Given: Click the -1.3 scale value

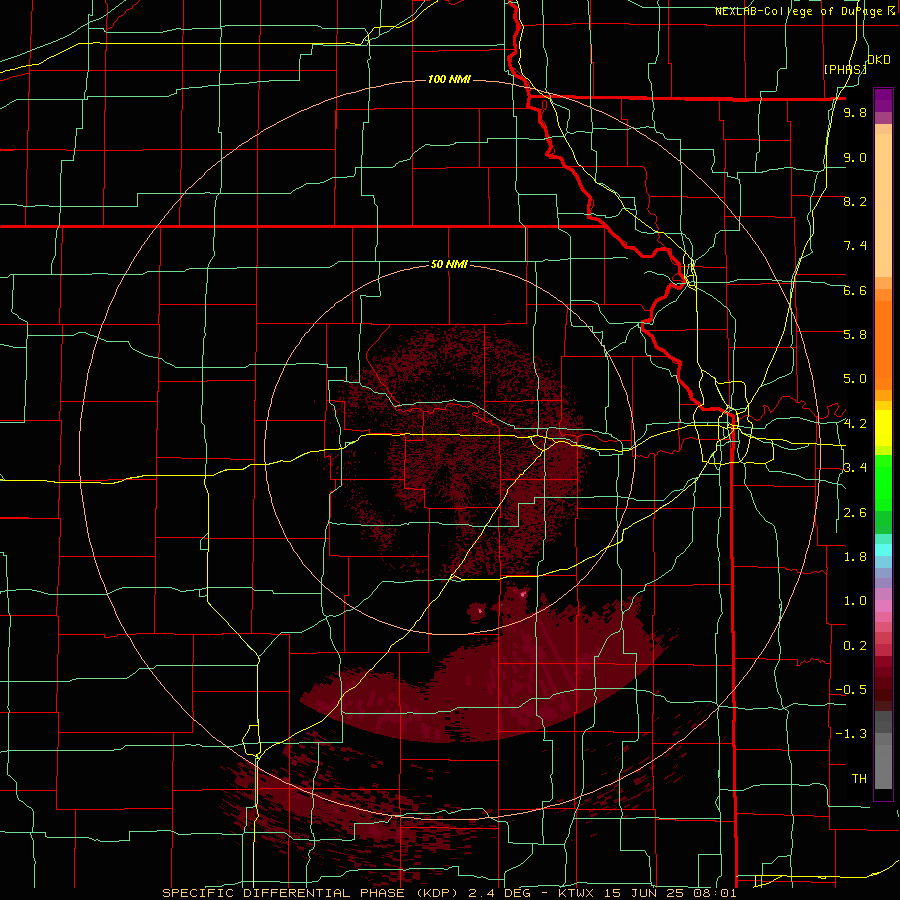Looking at the screenshot, I should tap(851, 734).
